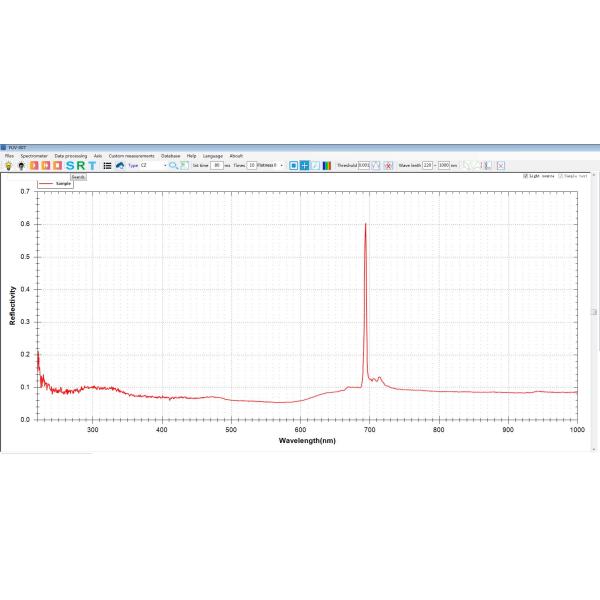Click the green S spectrum icon

[x=70, y=165]
